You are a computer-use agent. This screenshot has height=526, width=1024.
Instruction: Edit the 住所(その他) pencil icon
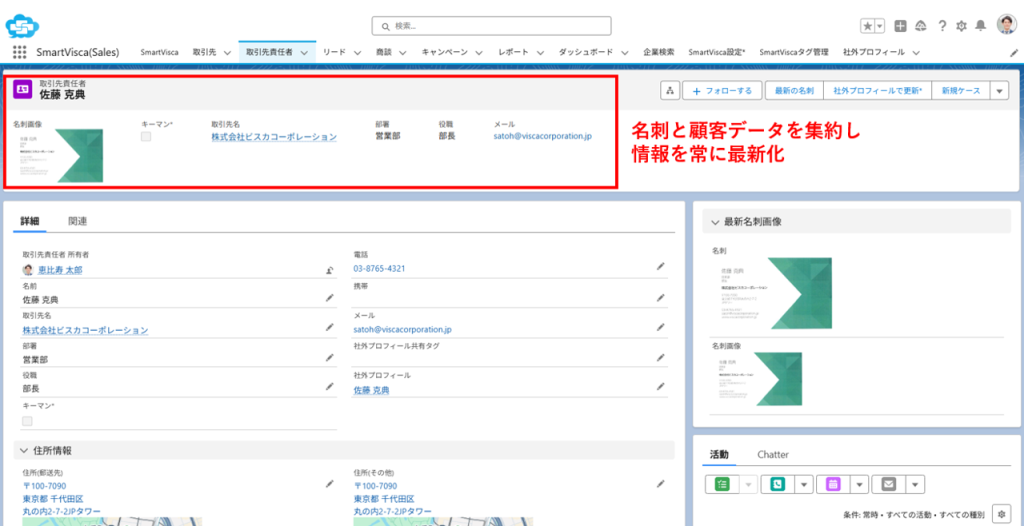pyautogui.click(x=661, y=484)
